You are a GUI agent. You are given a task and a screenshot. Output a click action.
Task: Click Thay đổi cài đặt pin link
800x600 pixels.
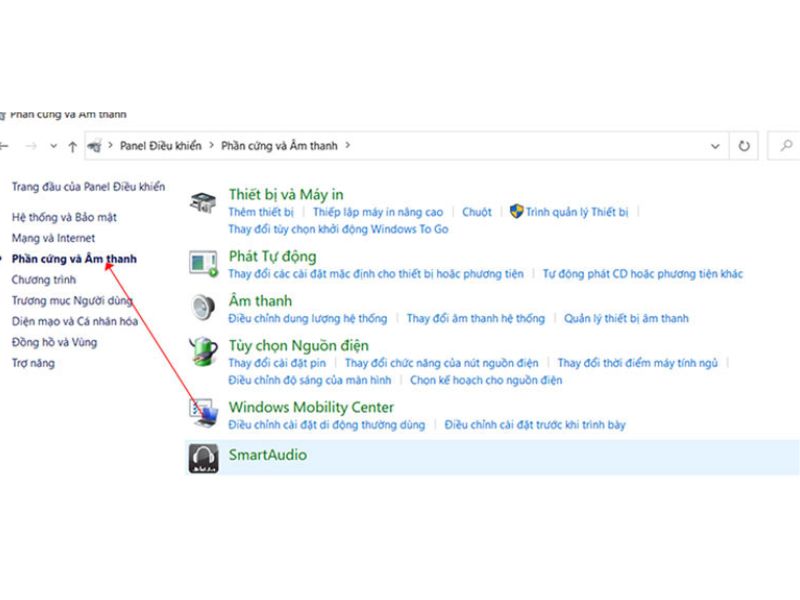277,363
